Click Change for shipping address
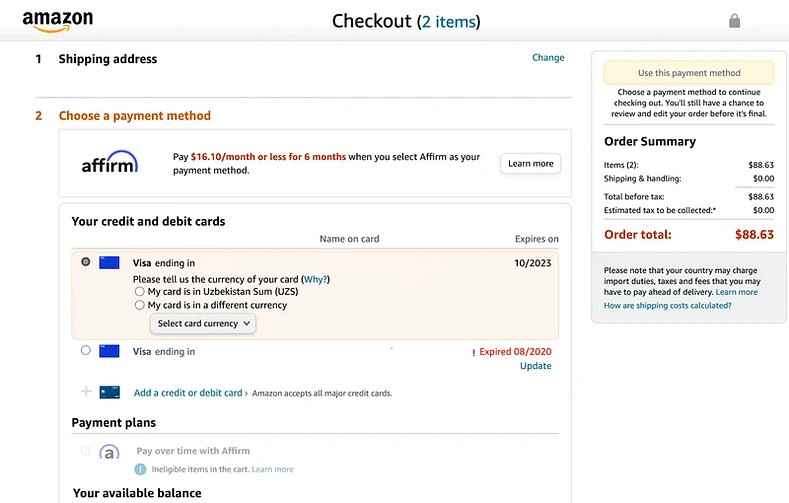This screenshot has height=503, width=789. click(x=548, y=58)
